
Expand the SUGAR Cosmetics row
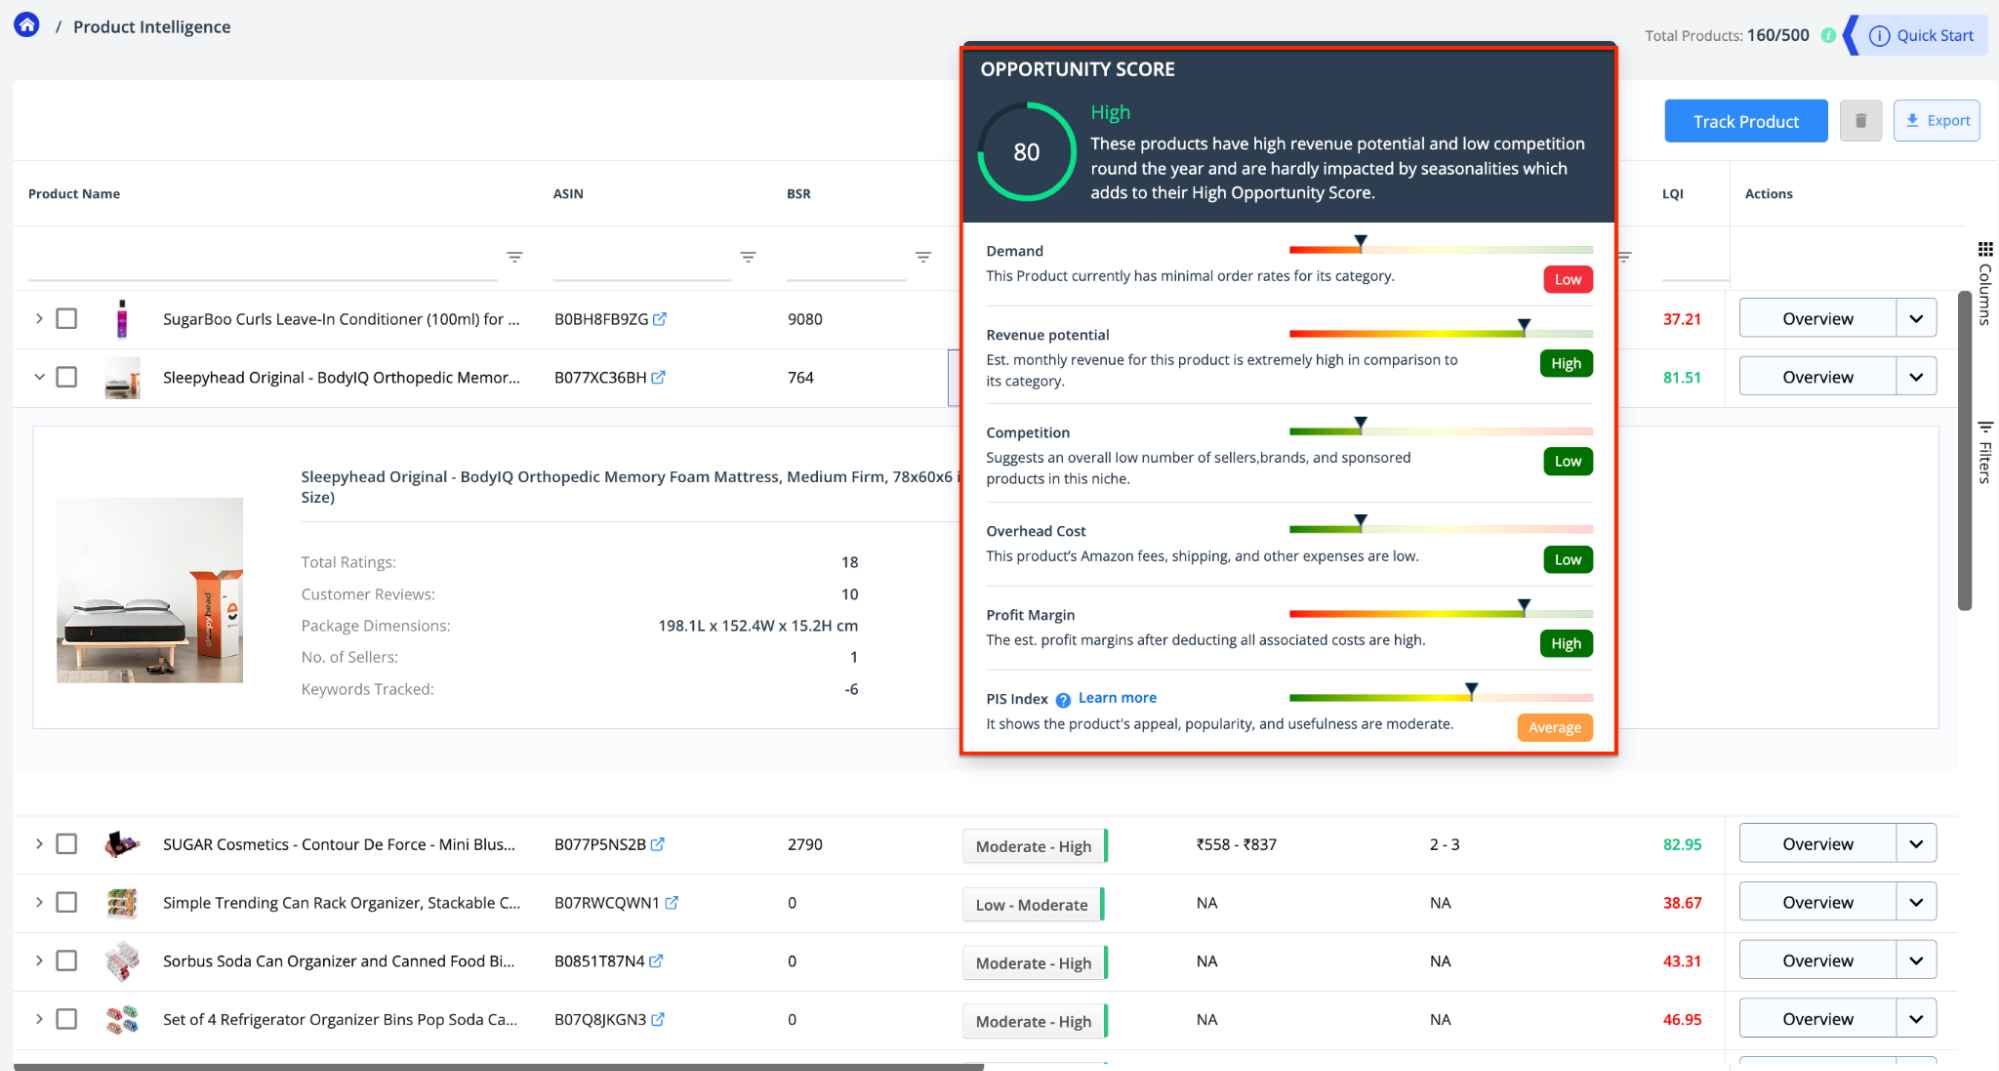(39, 844)
